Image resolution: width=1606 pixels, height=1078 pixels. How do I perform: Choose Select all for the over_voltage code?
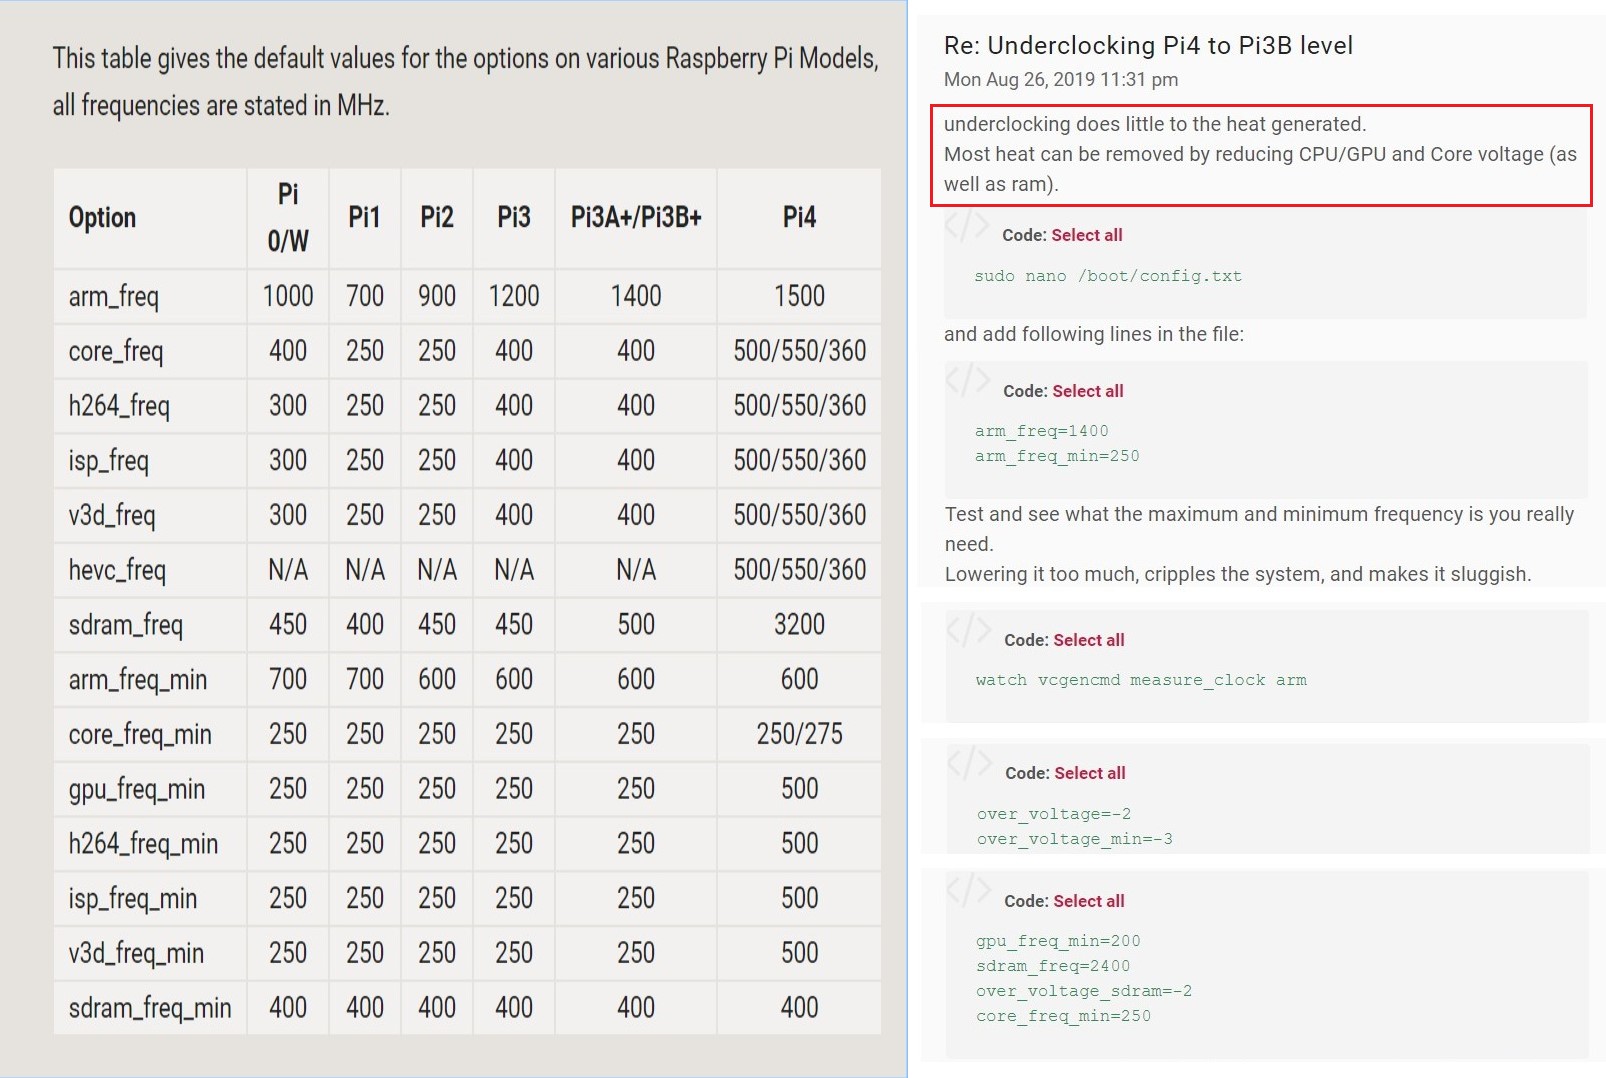point(1089,773)
